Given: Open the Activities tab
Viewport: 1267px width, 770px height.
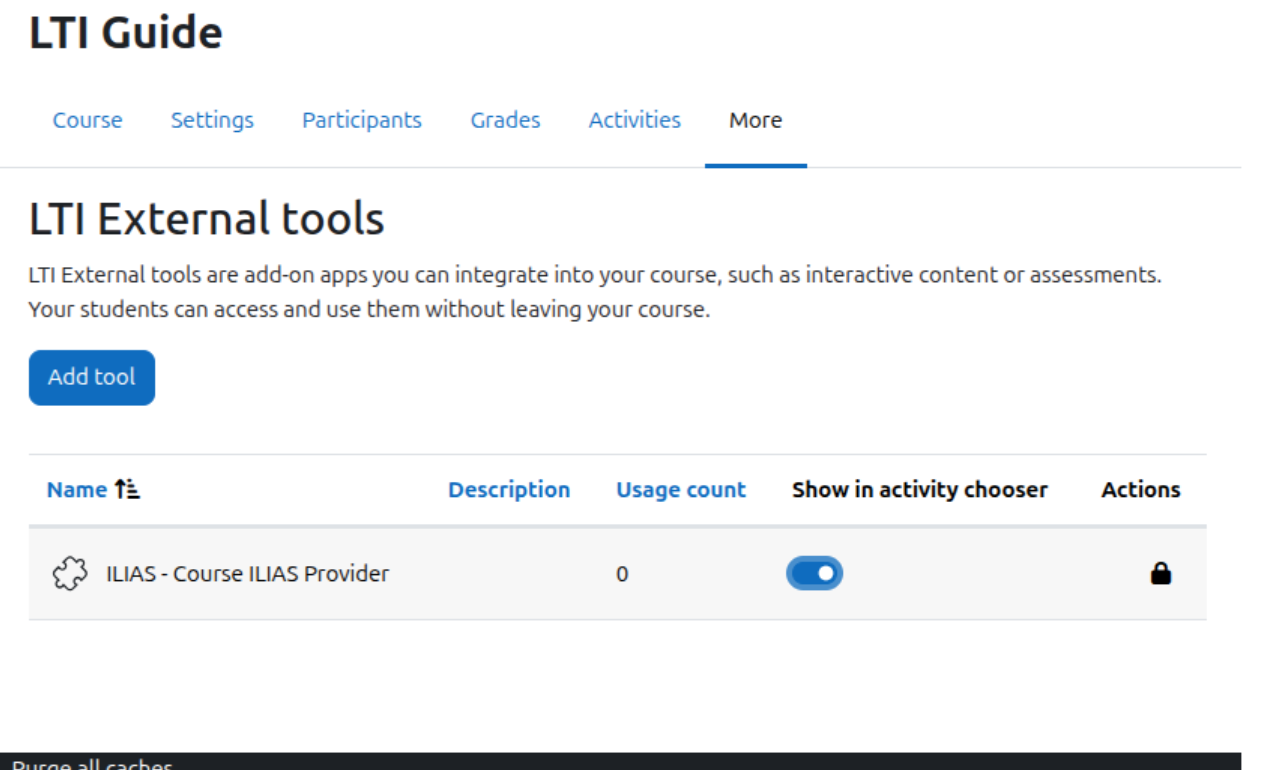Looking at the screenshot, I should pyautogui.click(x=635, y=120).
